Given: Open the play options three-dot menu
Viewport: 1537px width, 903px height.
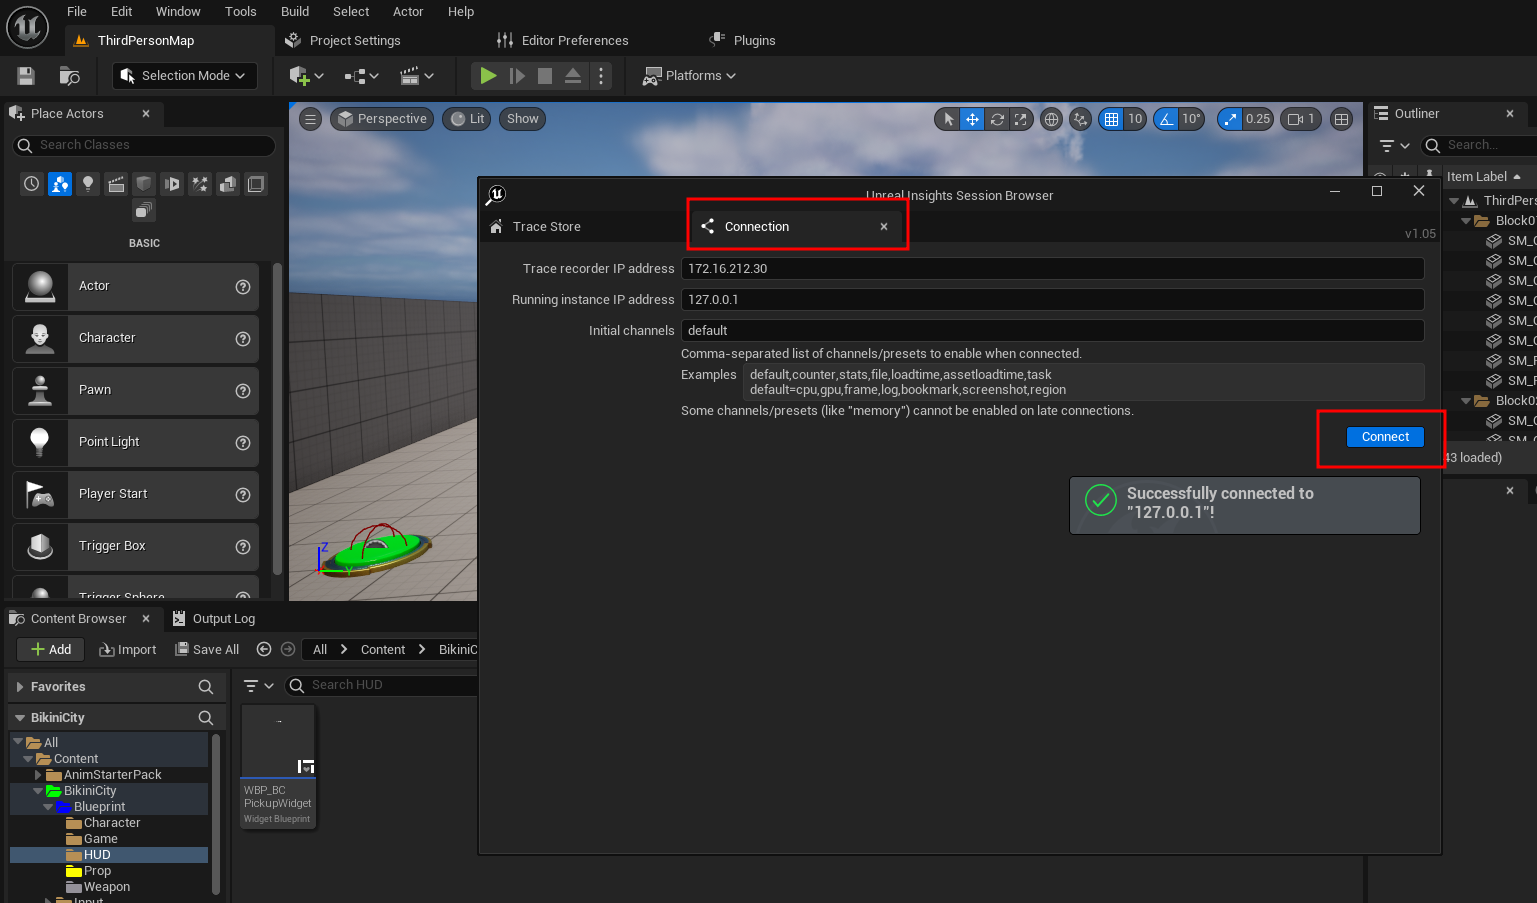Looking at the screenshot, I should [x=600, y=76].
